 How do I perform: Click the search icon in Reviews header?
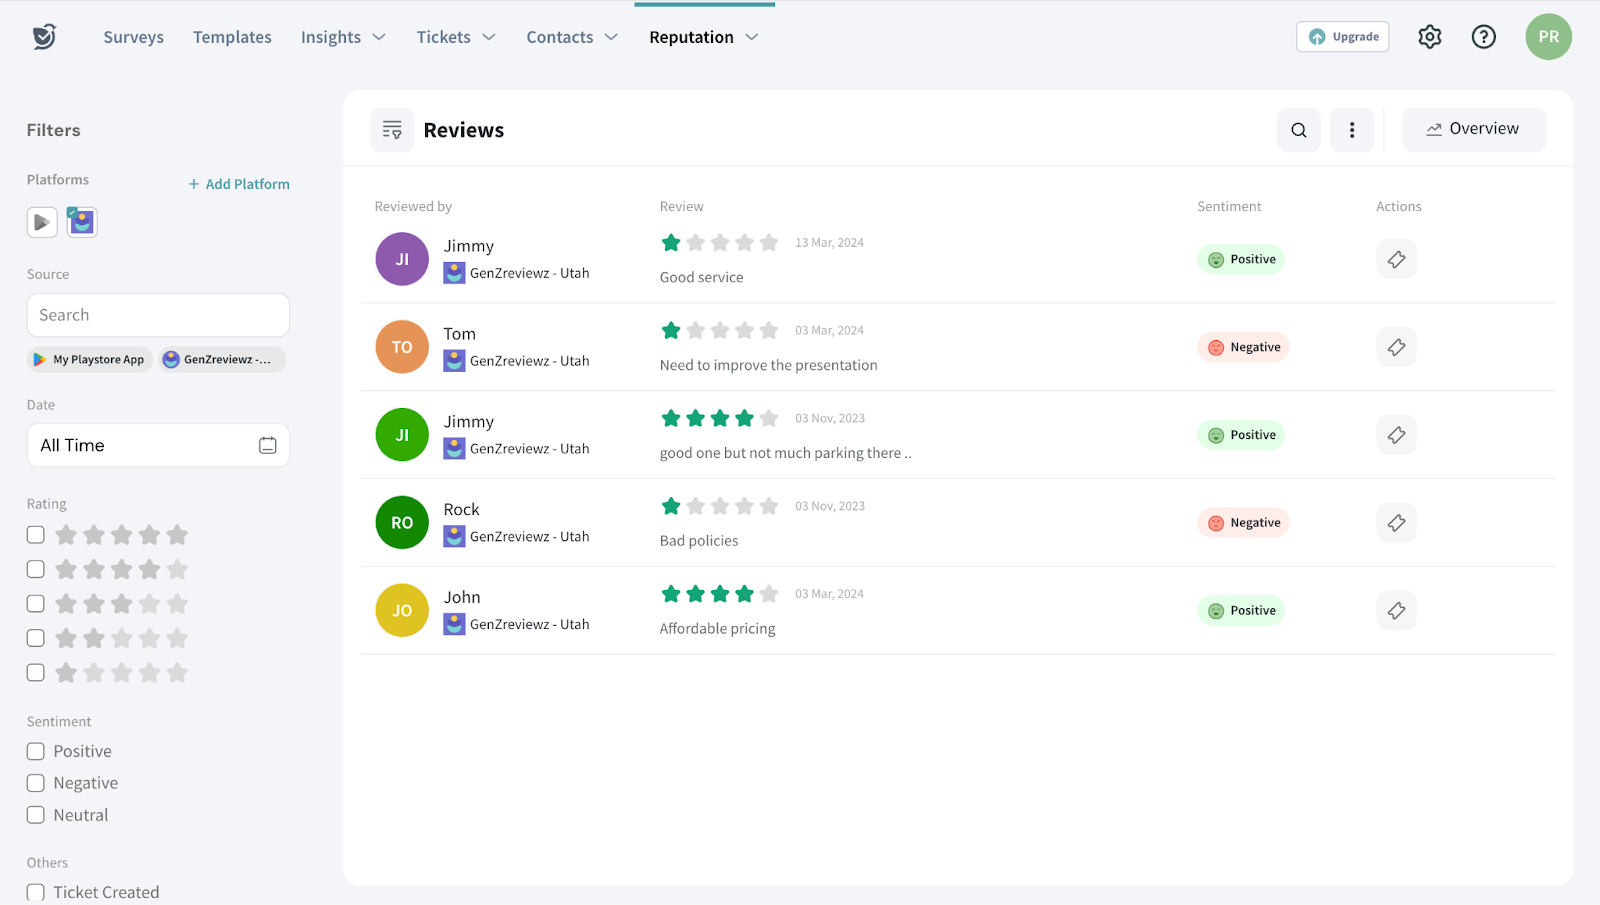click(x=1298, y=130)
